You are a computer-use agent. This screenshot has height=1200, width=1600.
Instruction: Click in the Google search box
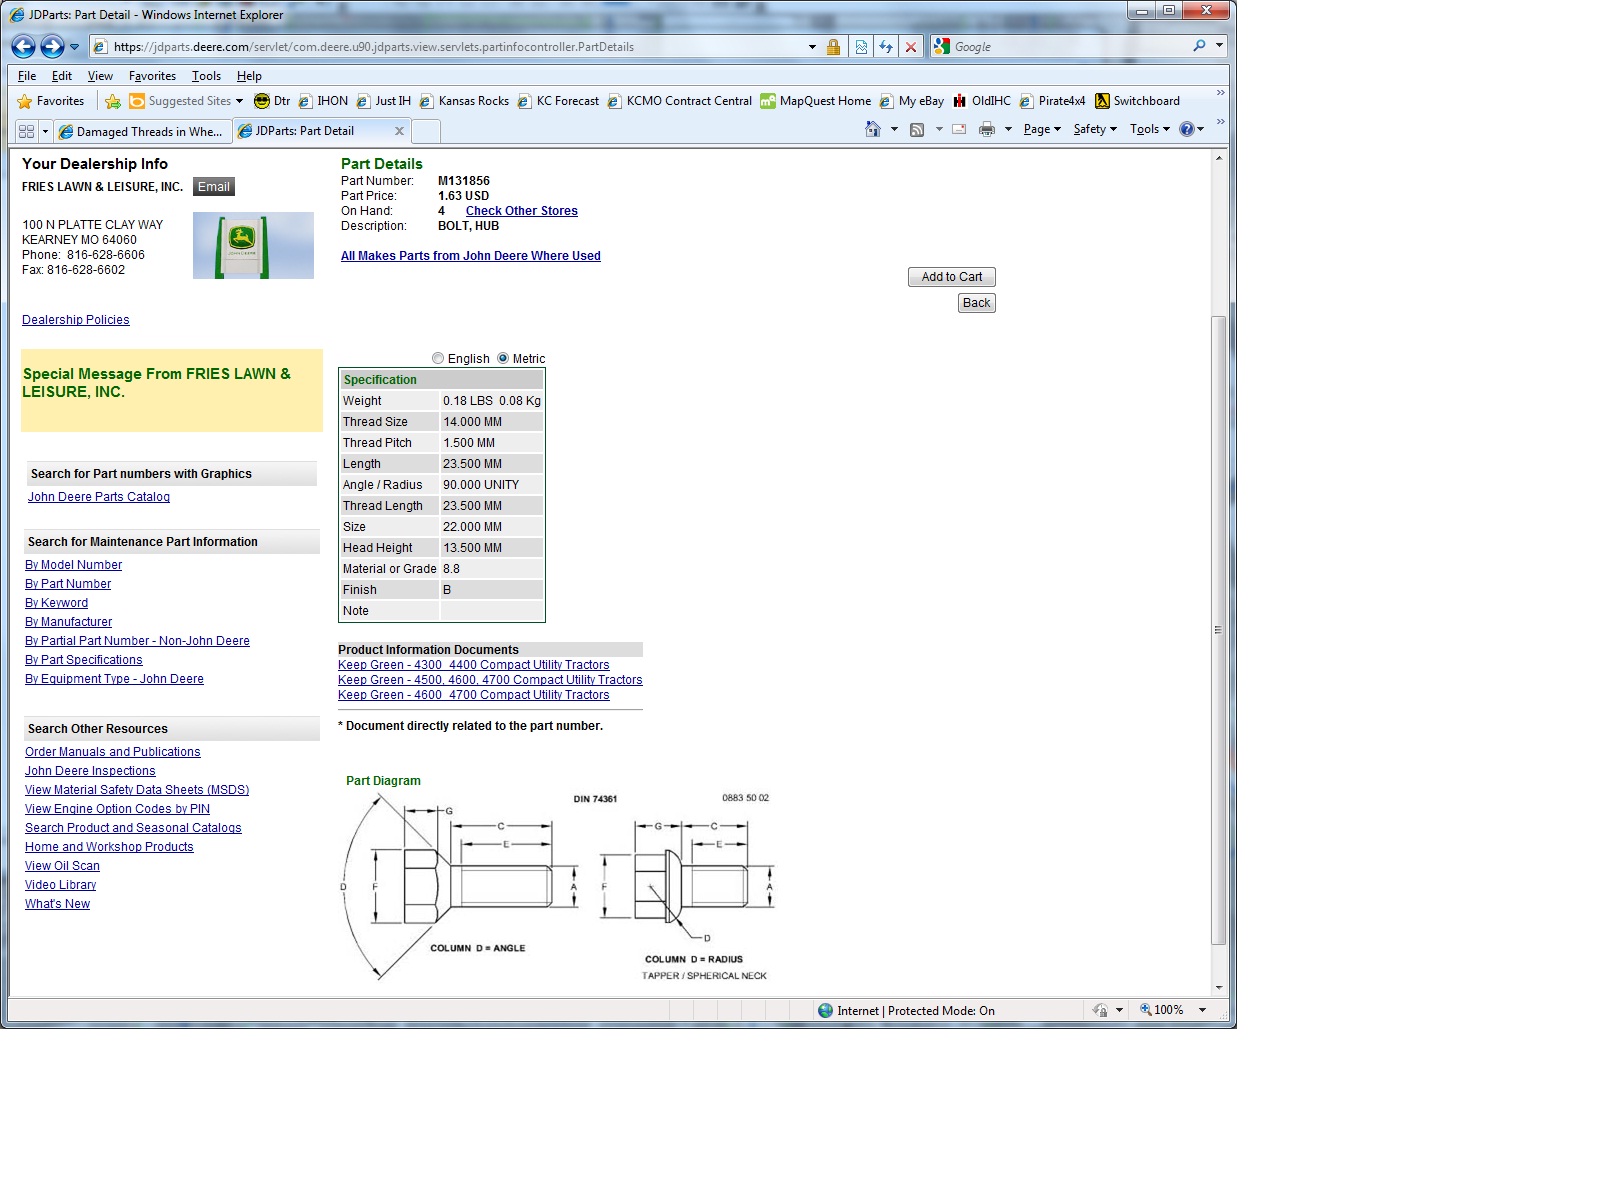coord(1065,47)
